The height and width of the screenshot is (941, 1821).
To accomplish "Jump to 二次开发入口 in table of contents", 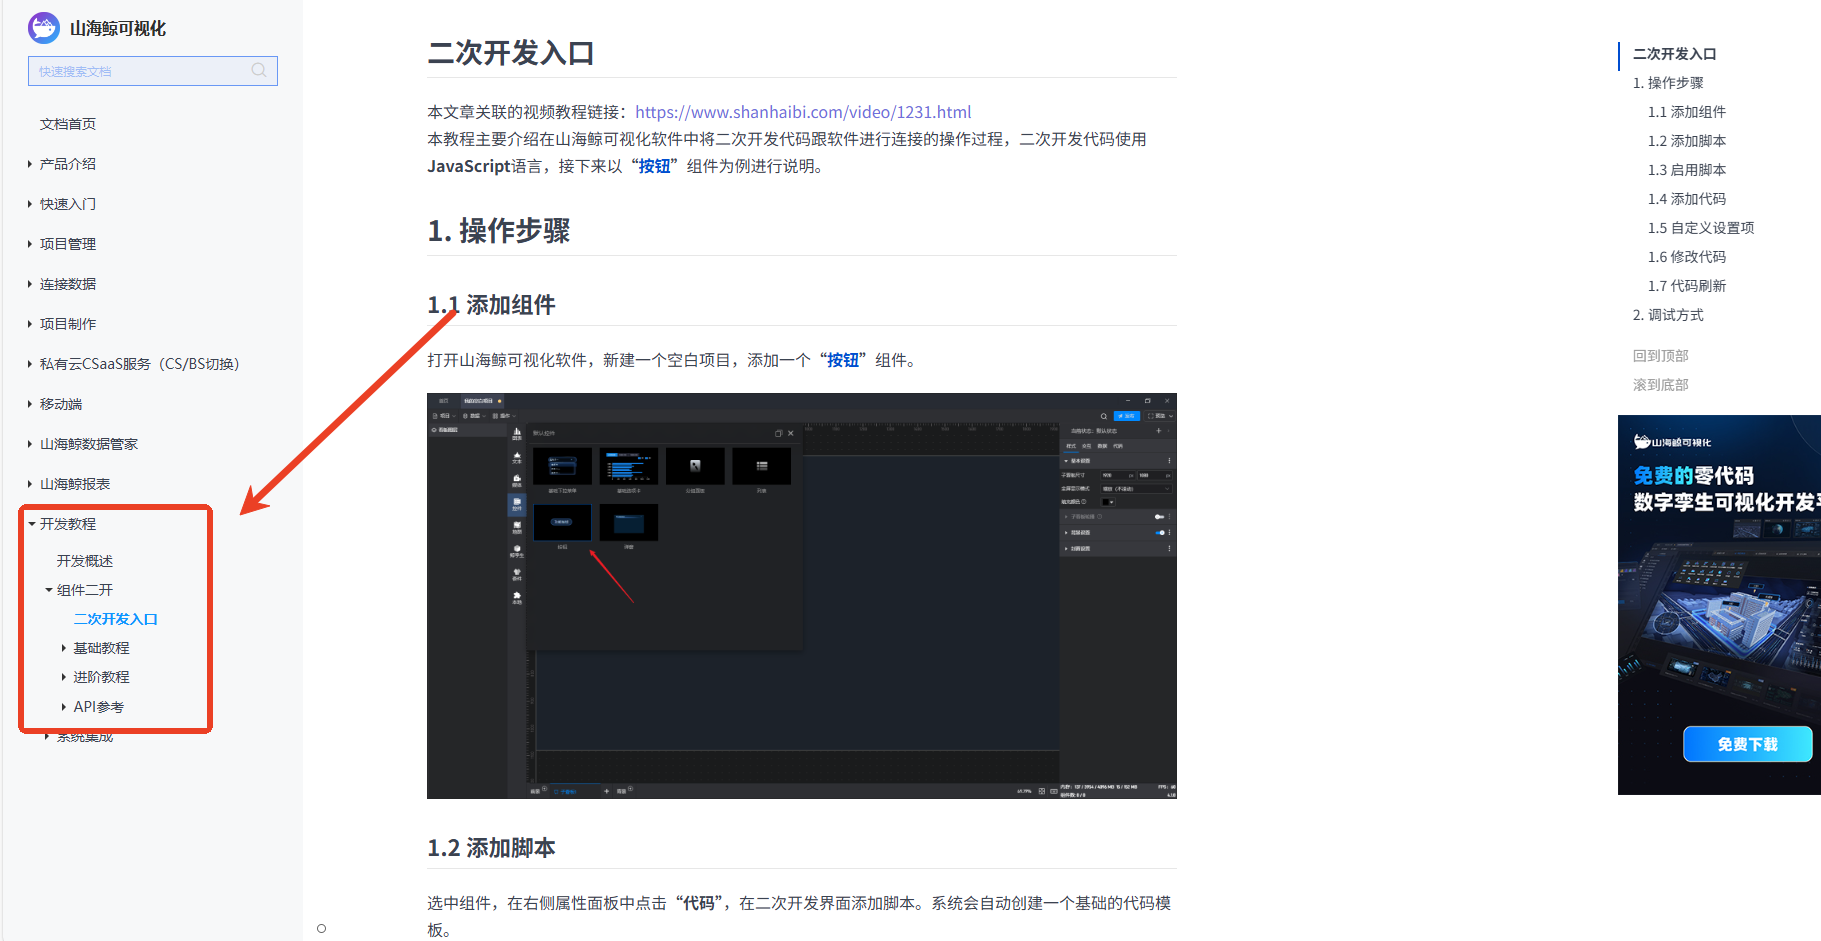I will [1675, 54].
